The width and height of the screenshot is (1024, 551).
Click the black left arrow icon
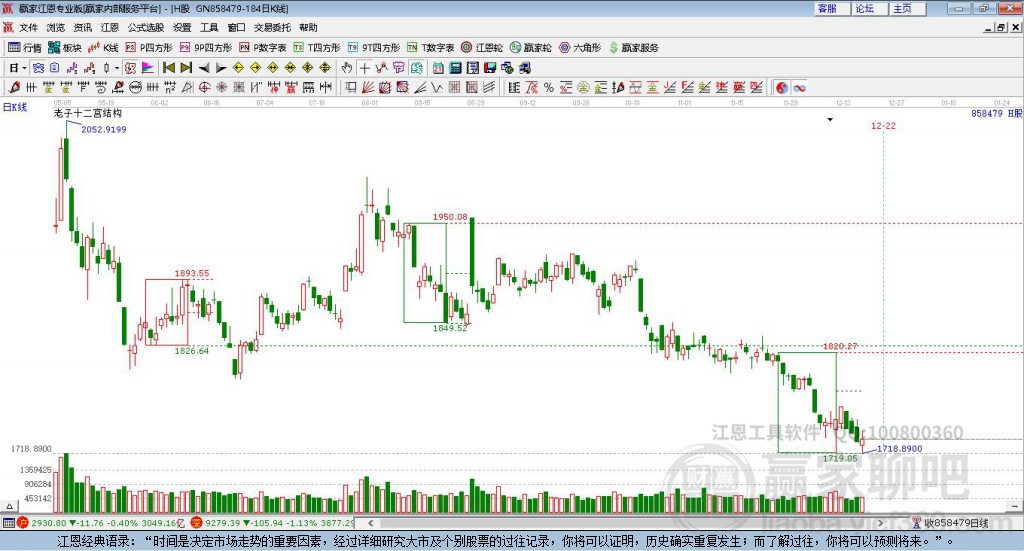204,68
